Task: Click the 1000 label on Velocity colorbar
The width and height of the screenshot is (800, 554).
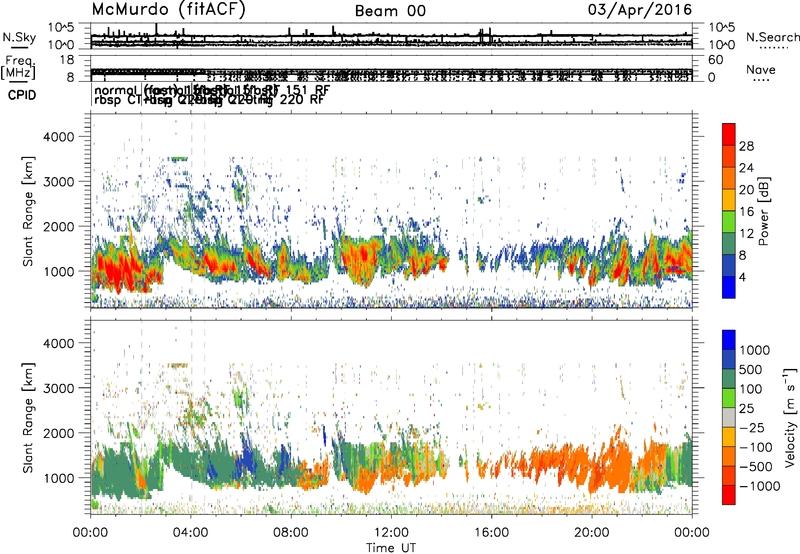Action: [755, 350]
